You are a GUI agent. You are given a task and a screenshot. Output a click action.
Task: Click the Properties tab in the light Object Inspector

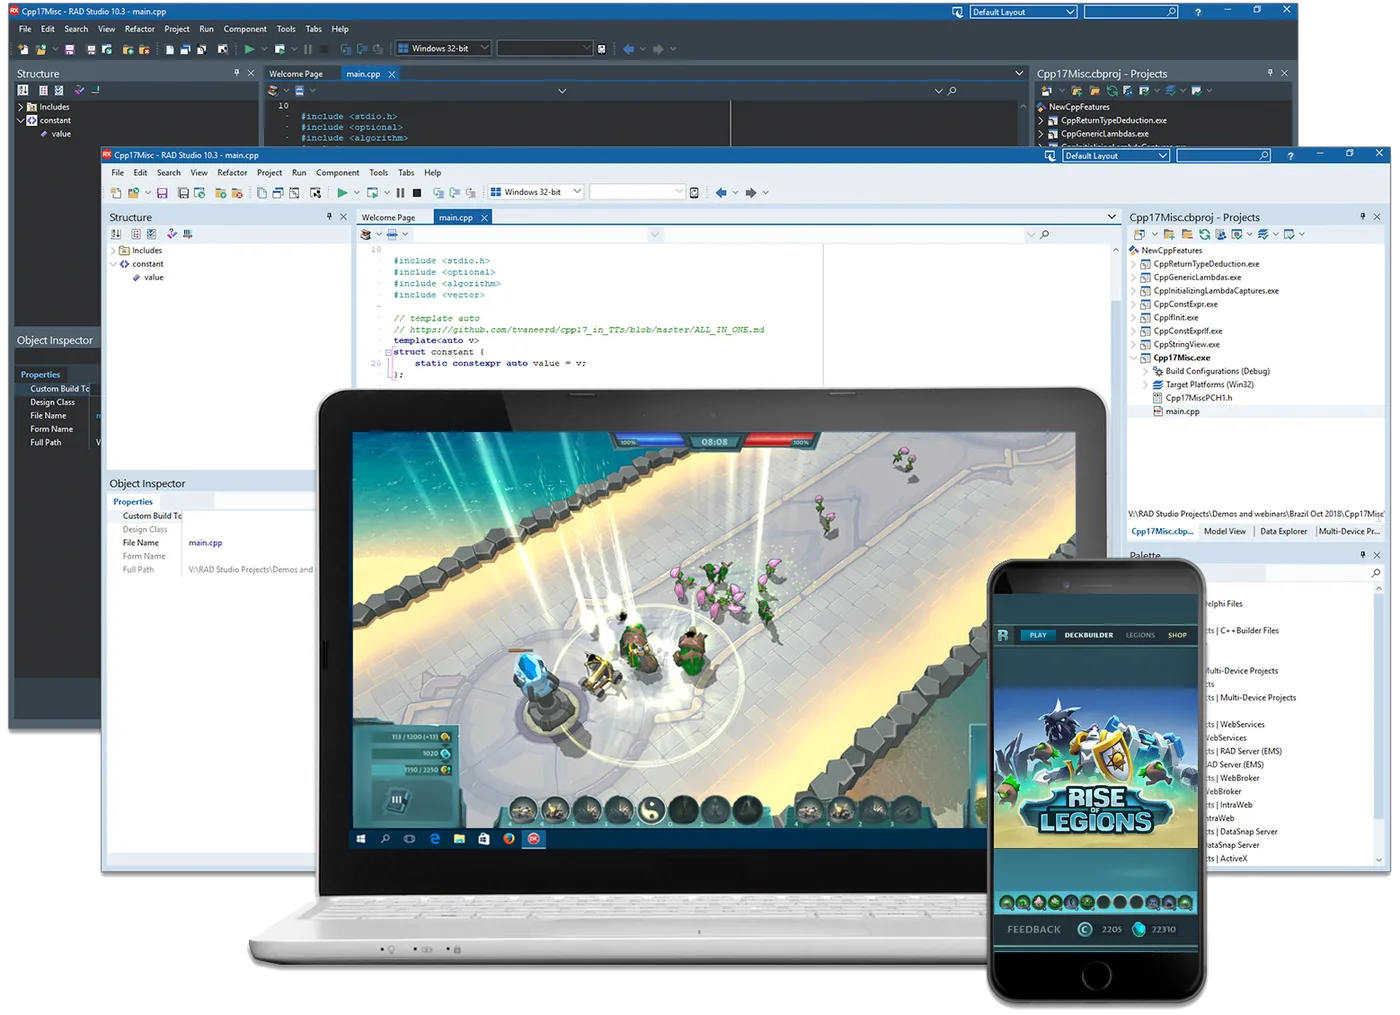(x=133, y=502)
